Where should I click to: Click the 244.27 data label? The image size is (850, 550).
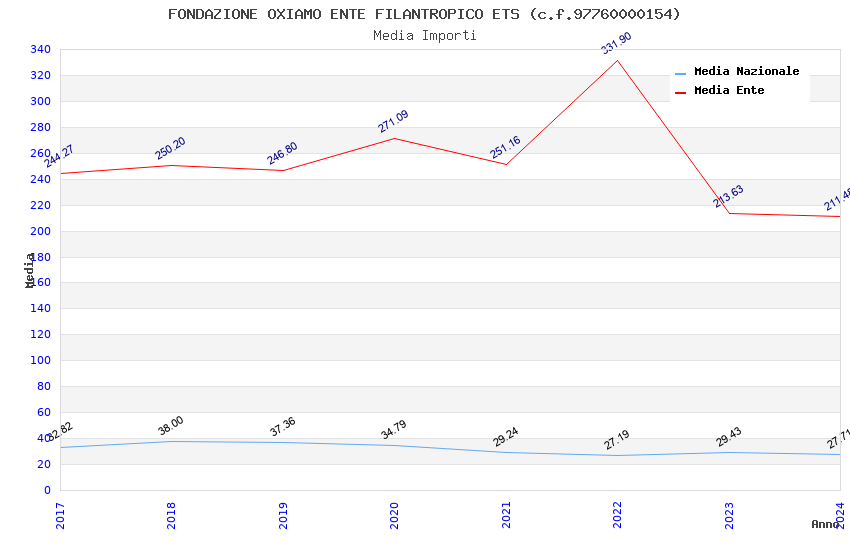(x=59, y=157)
